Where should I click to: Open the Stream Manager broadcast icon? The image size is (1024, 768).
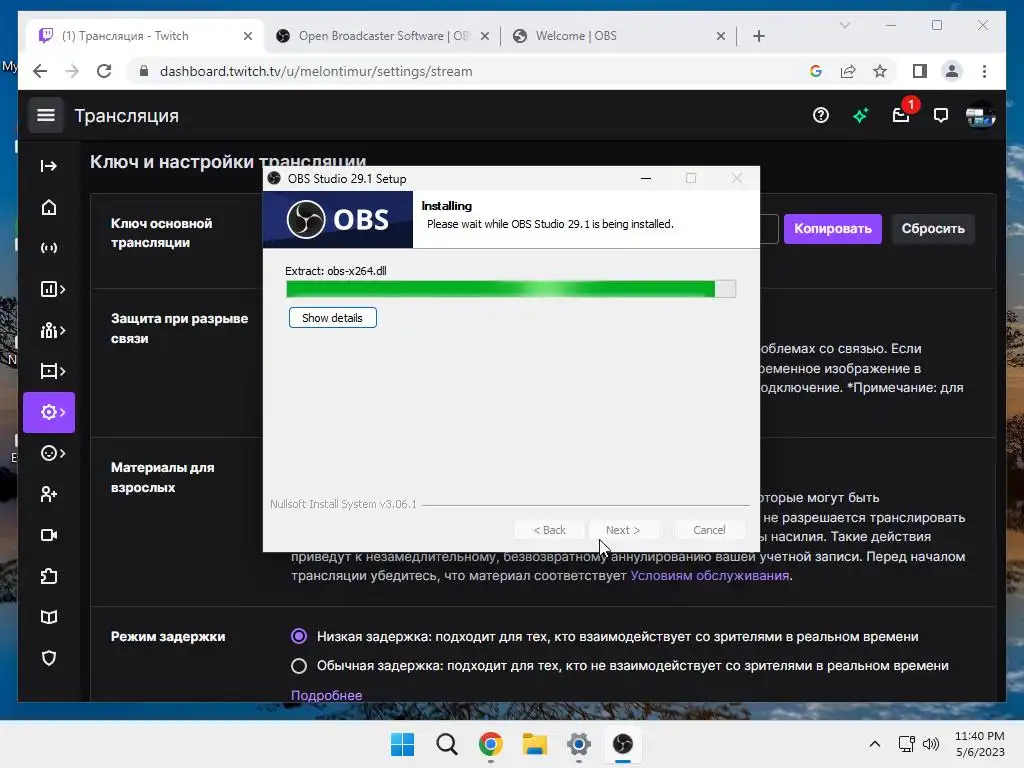point(49,248)
